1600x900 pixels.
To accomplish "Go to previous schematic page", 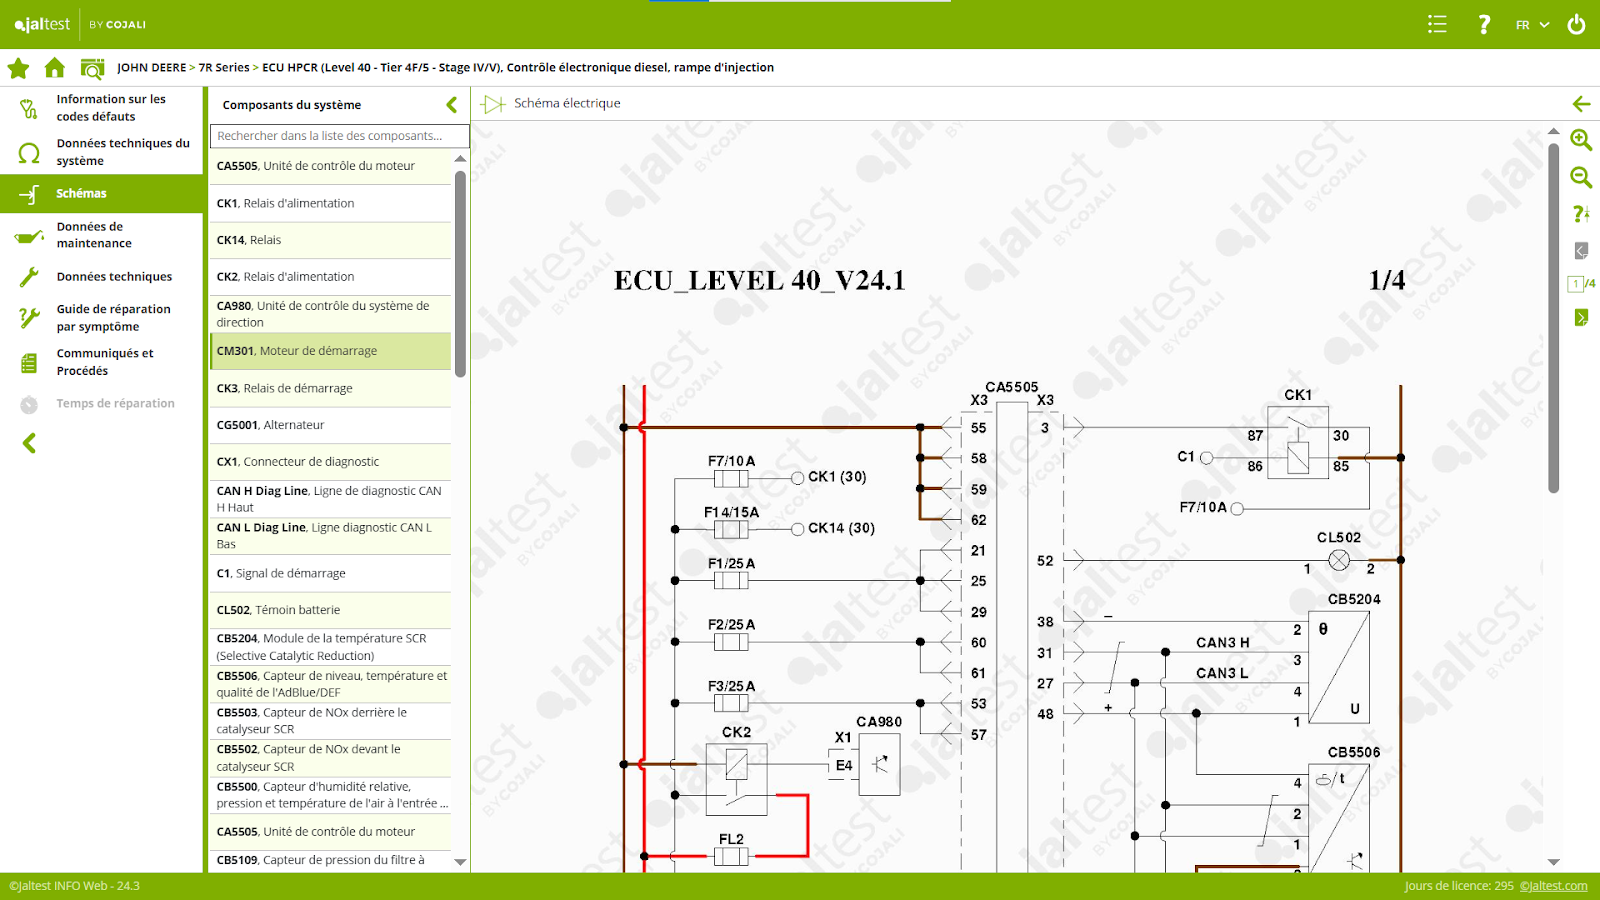I will click(x=1581, y=251).
